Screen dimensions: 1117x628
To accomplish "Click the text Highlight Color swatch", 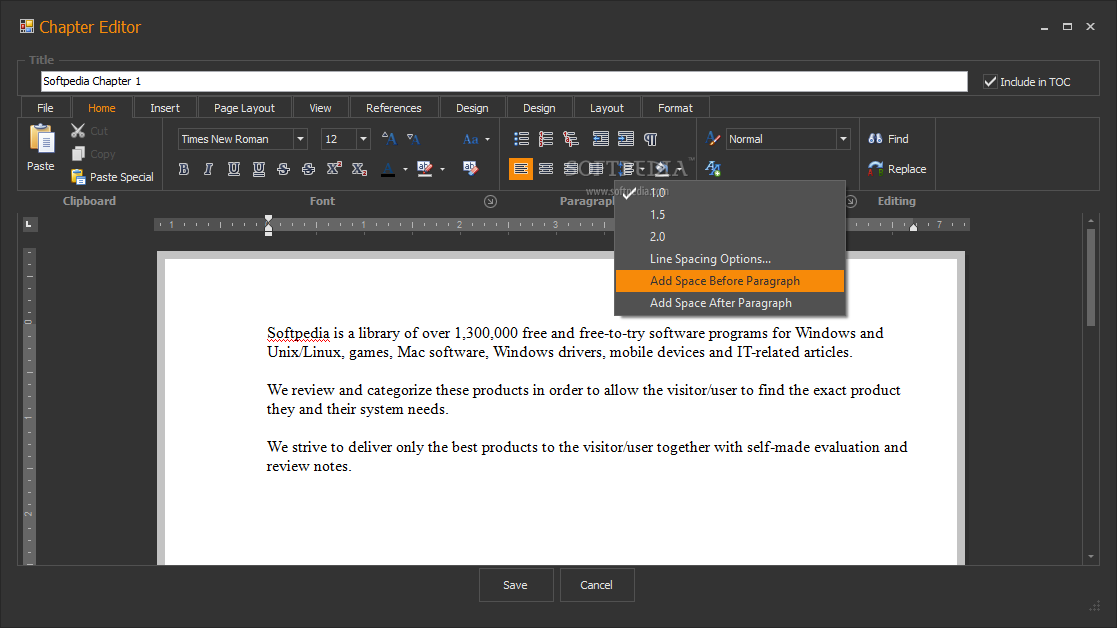I will pyautogui.click(x=425, y=169).
